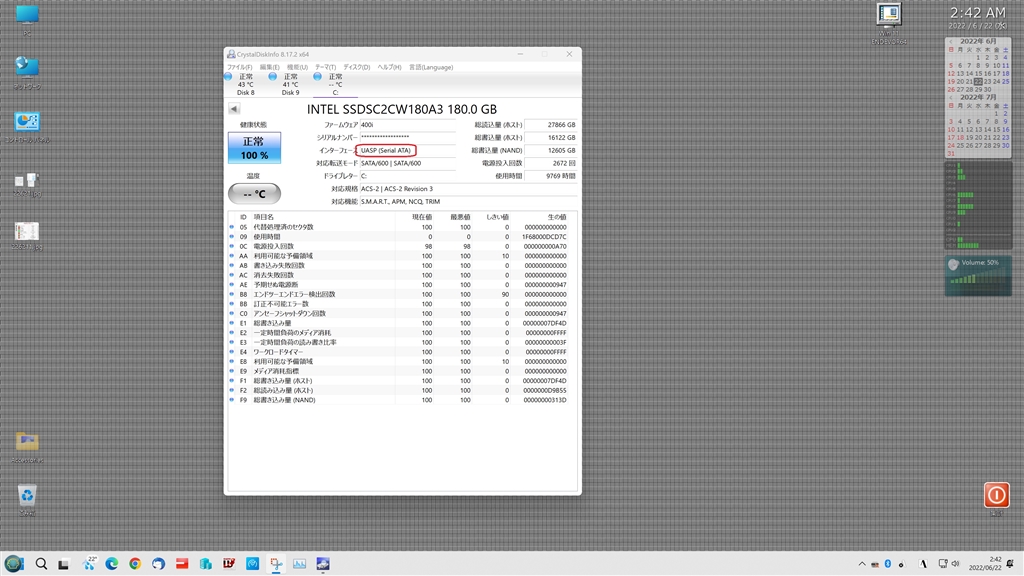
Task: Open the ディスク(D) menu
Action: coord(357,67)
